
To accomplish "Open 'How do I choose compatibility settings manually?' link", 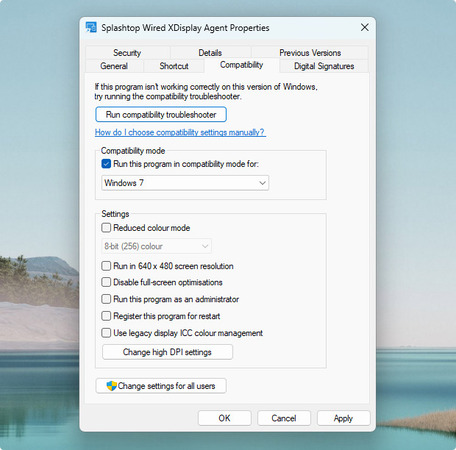I will coord(180,132).
